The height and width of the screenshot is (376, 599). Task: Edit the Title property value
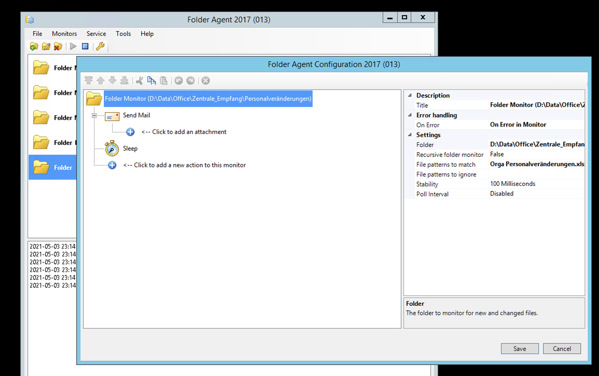coord(537,105)
